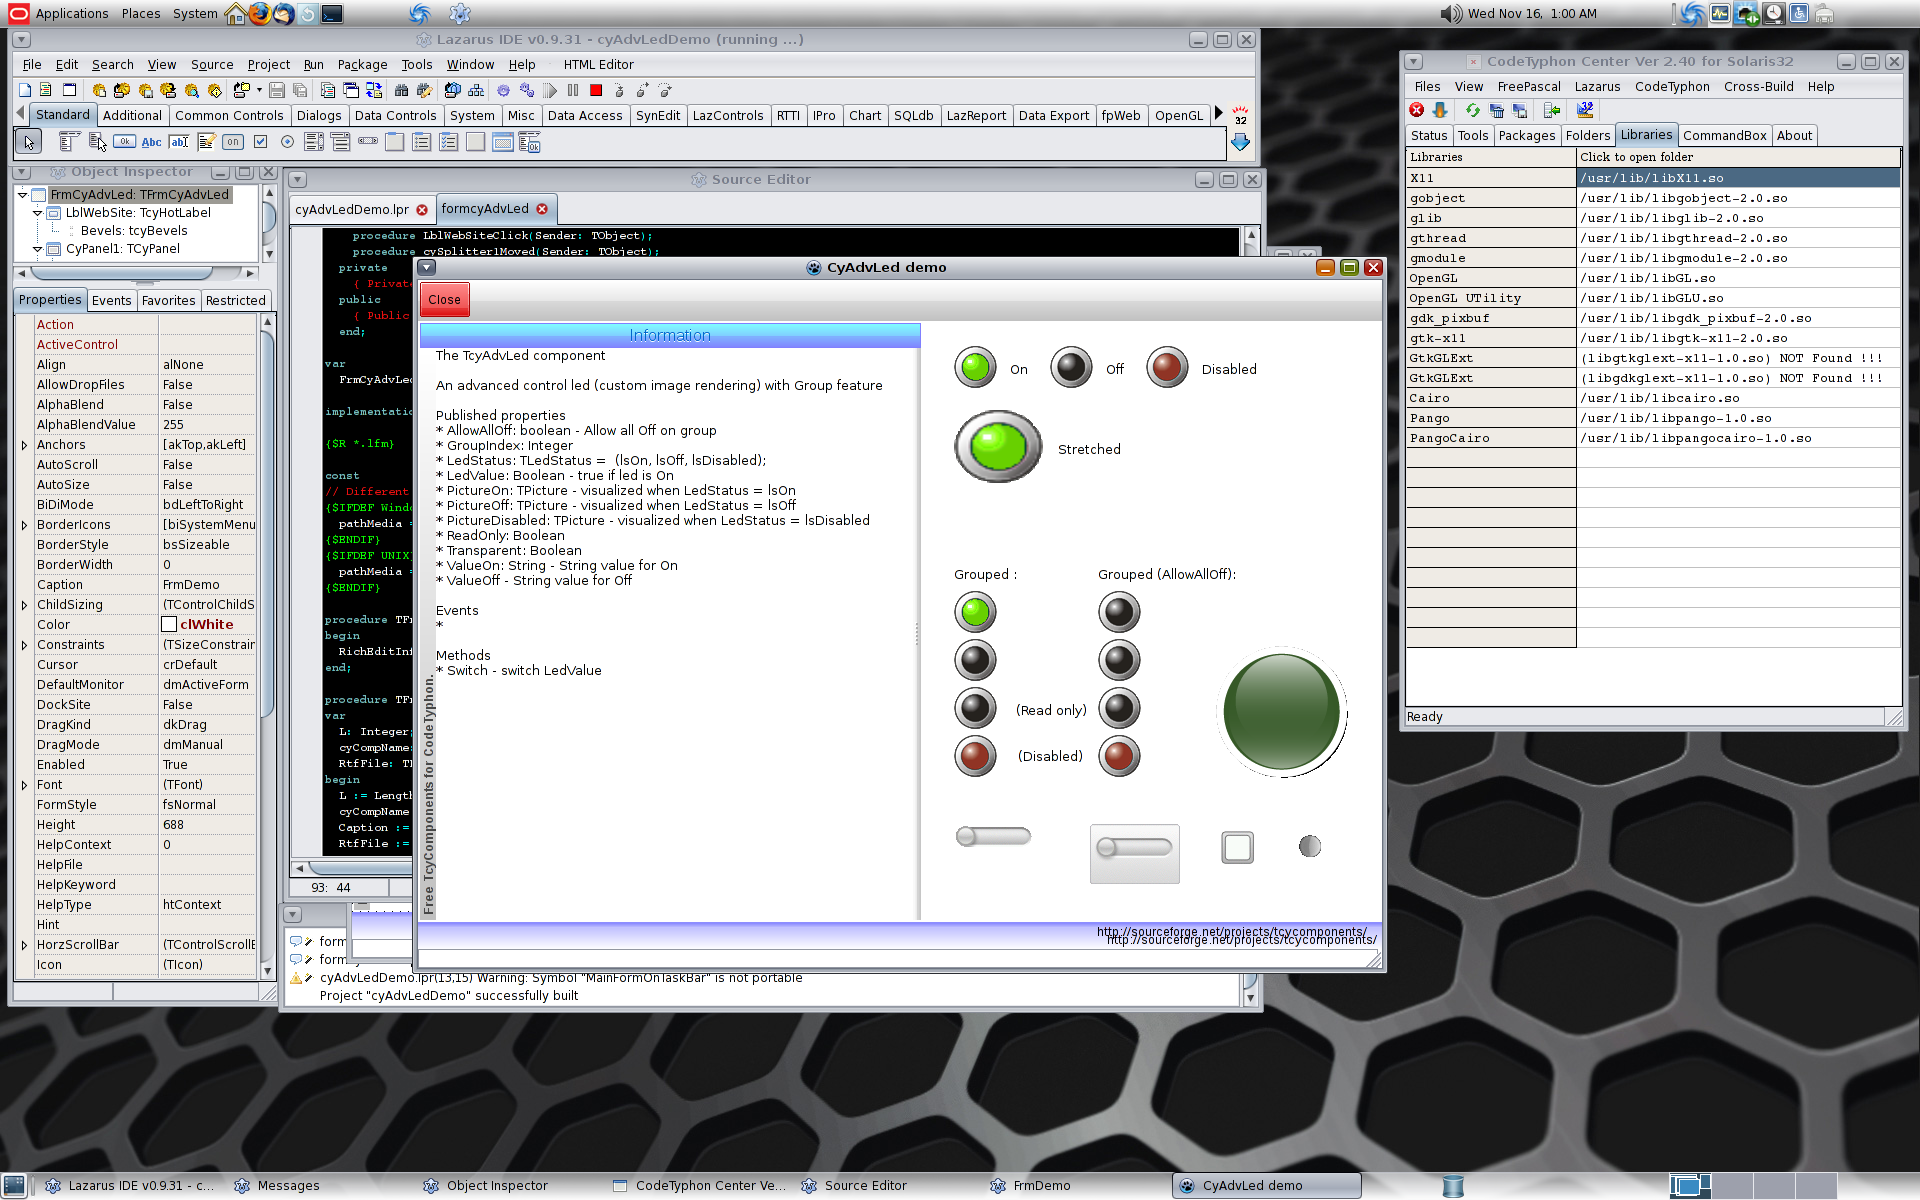This screenshot has width=1920, height=1200.
Task: Toggle the small square checkbox LED at bottom
Action: pos(1237,847)
